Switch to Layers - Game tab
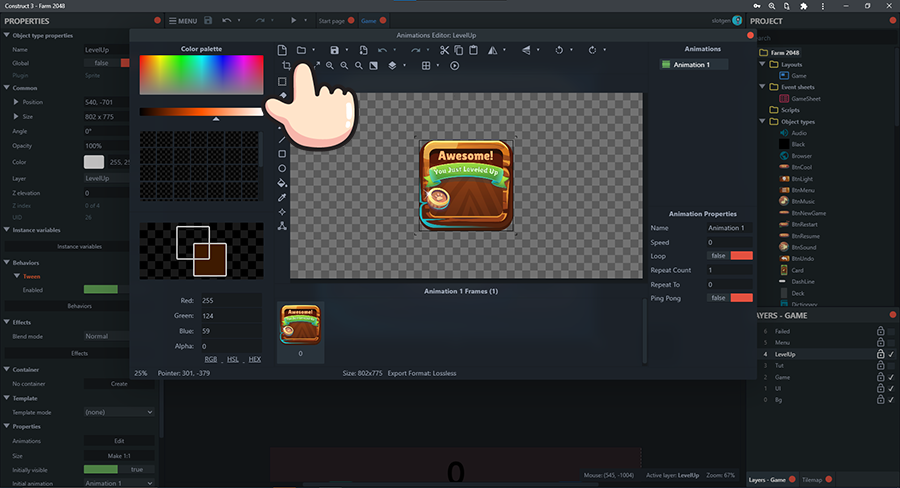The width and height of the screenshot is (900, 488). click(x=767, y=480)
